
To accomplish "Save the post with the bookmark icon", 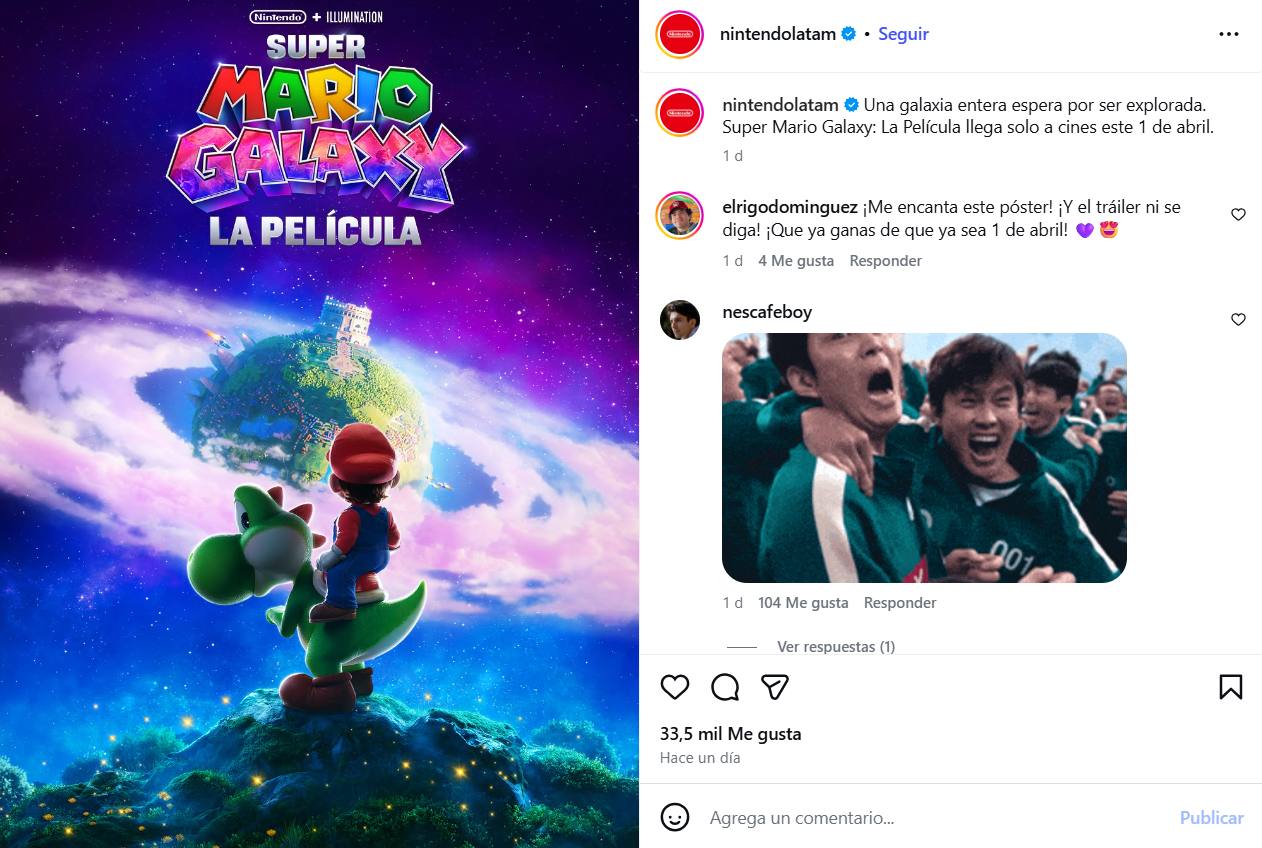I will pos(1231,687).
